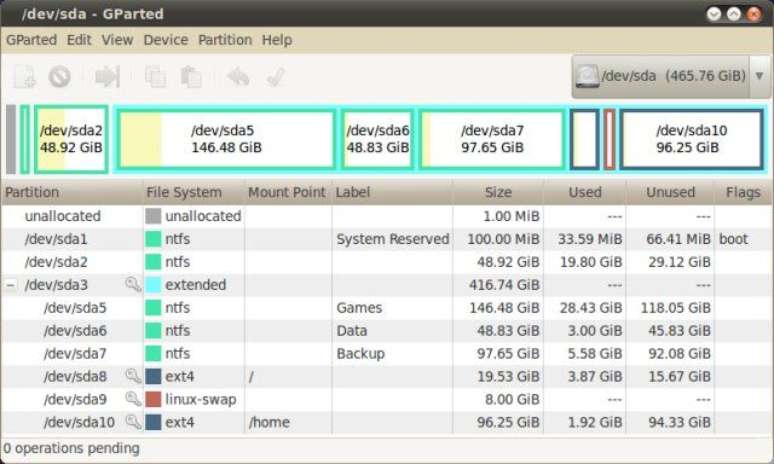Open the Device menu
774x464 pixels.
(x=165, y=40)
